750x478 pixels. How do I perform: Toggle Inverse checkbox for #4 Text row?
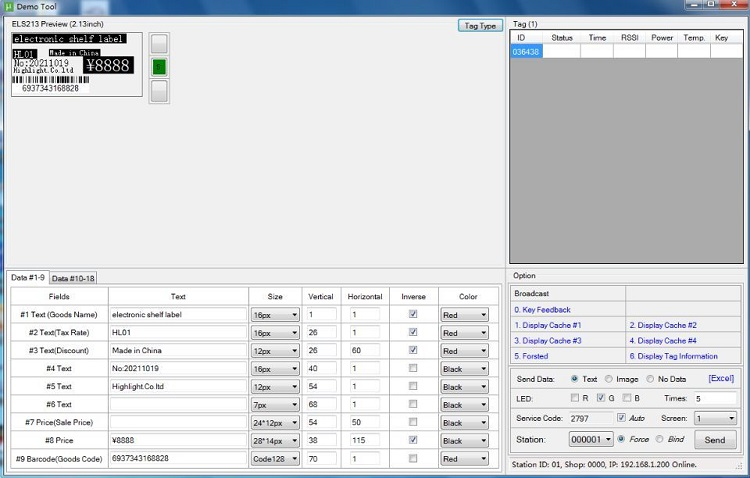tap(413, 369)
